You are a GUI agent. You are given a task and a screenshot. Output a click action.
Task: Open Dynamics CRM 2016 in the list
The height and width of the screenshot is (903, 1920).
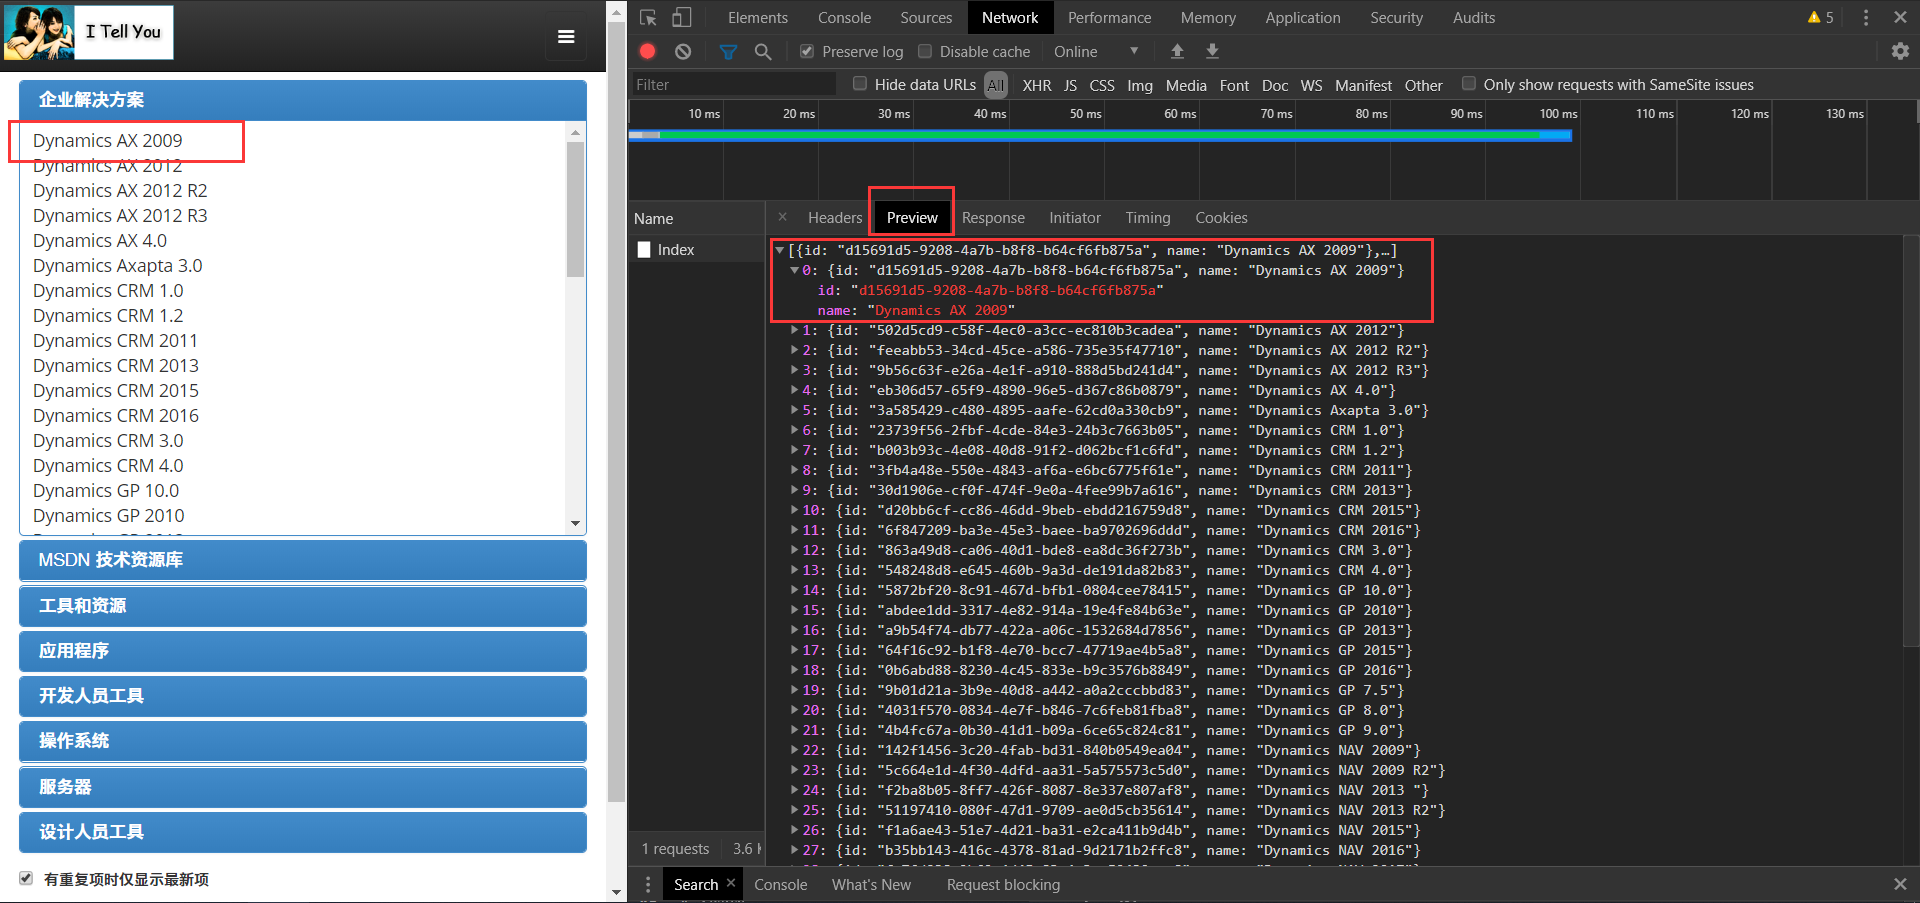[x=116, y=416]
